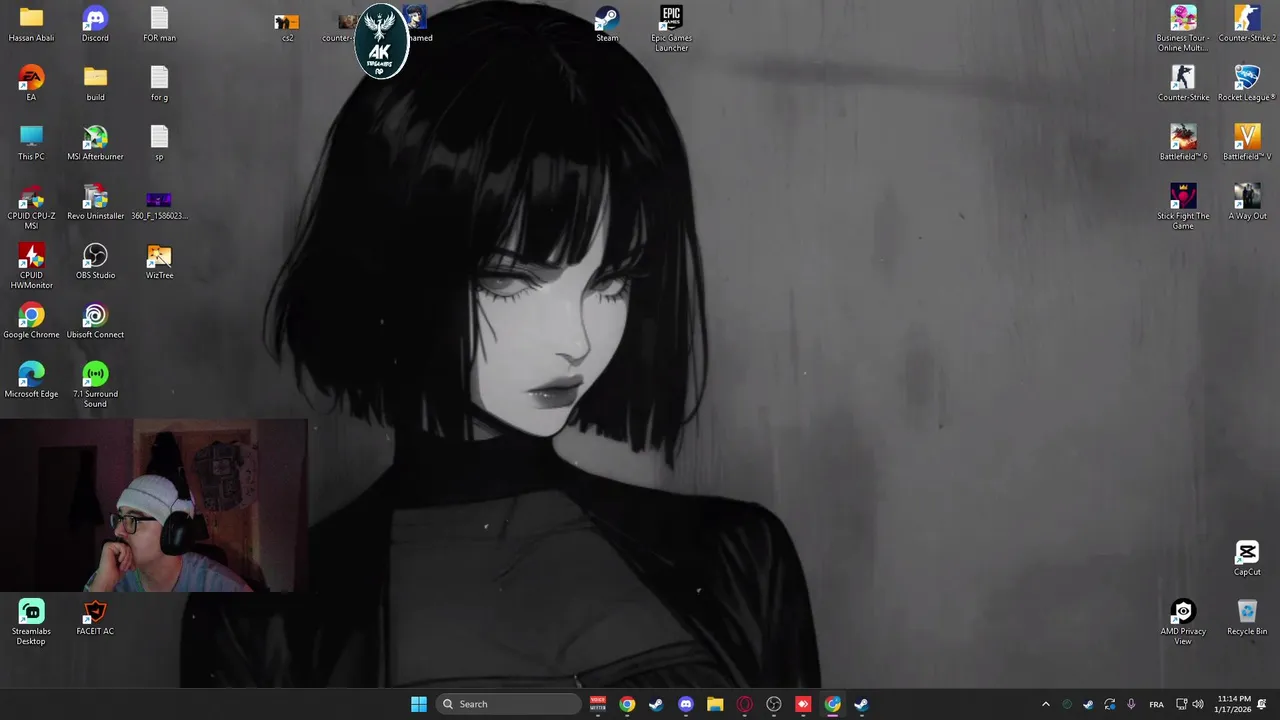Launch Battlefield 6 desktop shortcut

tap(1183, 143)
